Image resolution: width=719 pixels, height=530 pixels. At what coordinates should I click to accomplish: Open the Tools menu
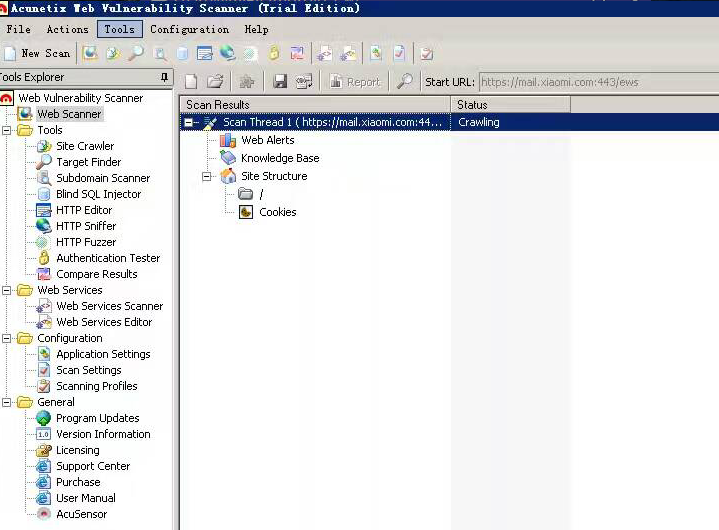(120, 29)
